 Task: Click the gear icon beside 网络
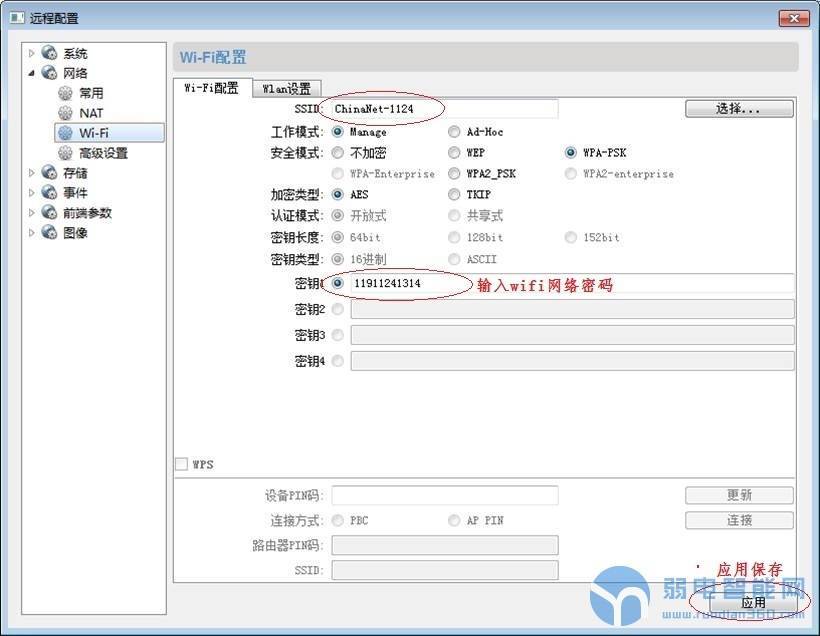(49, 73)
